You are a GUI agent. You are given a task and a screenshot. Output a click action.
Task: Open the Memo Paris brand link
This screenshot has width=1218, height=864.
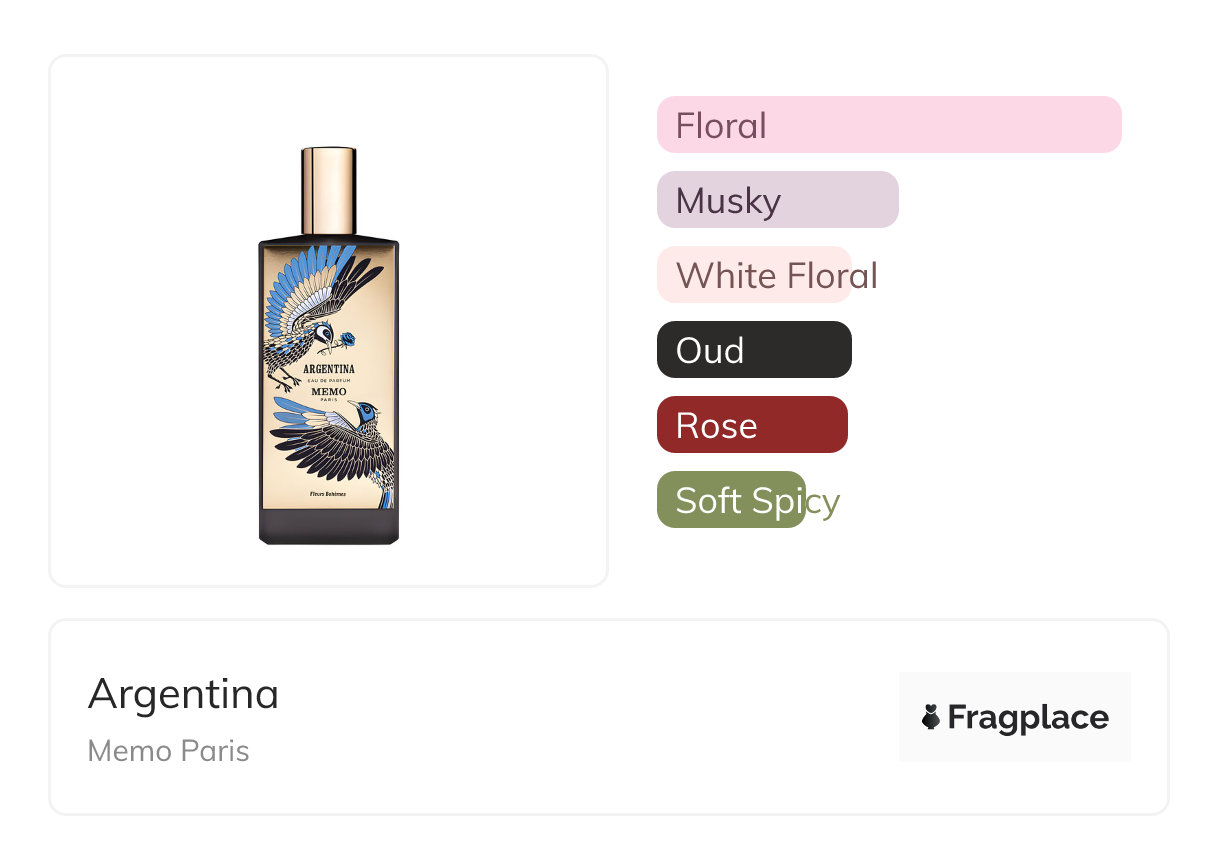point(168,751)
